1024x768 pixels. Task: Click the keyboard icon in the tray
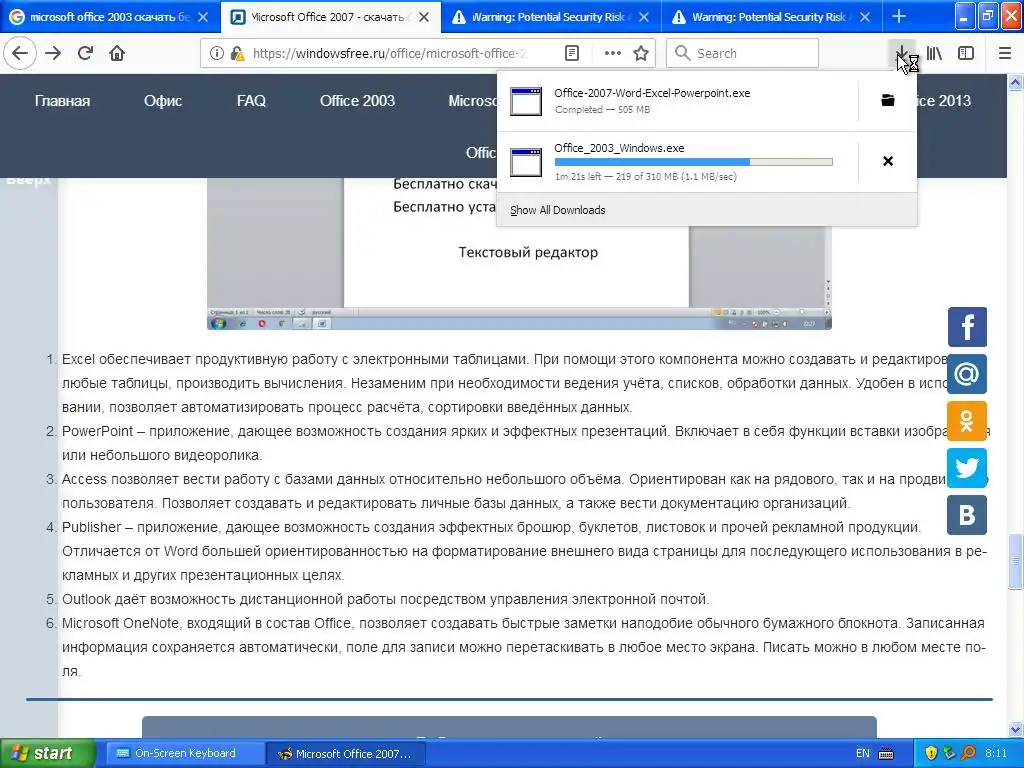click(886, 754)
